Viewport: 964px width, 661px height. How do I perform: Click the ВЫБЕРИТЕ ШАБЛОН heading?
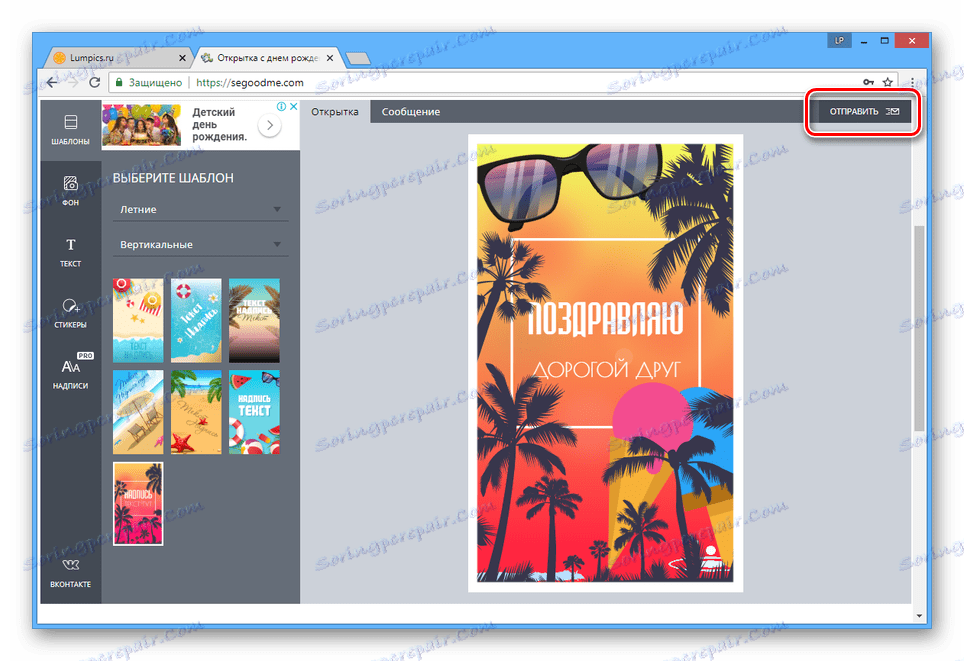click(173, 178)
